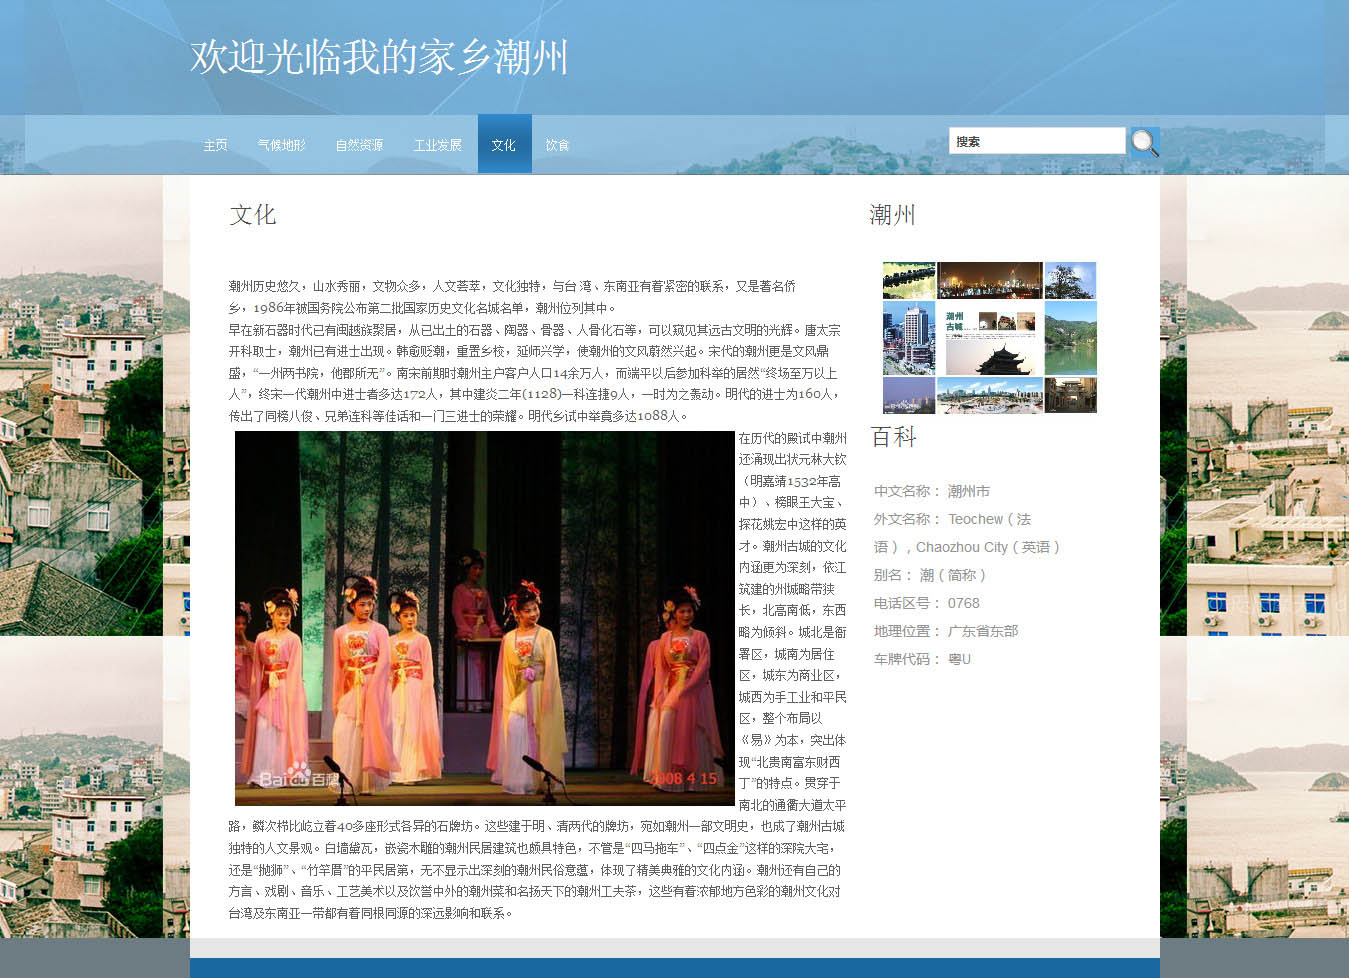
Task: Click the 主页 navigation item
Action: tap(215, 145)
